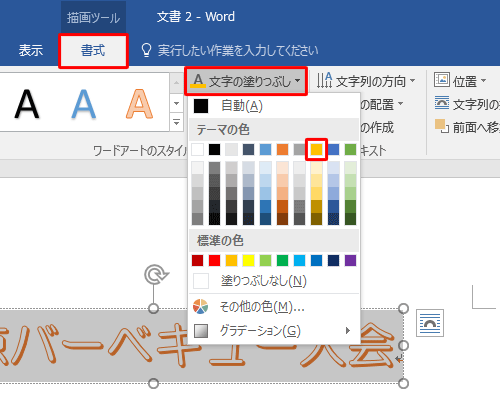Image resolution: width=500 pixels, height=395 pixels.
Task: Click the 文字列の折り返し icon in ribbon
Action: [x=442, y=103]
